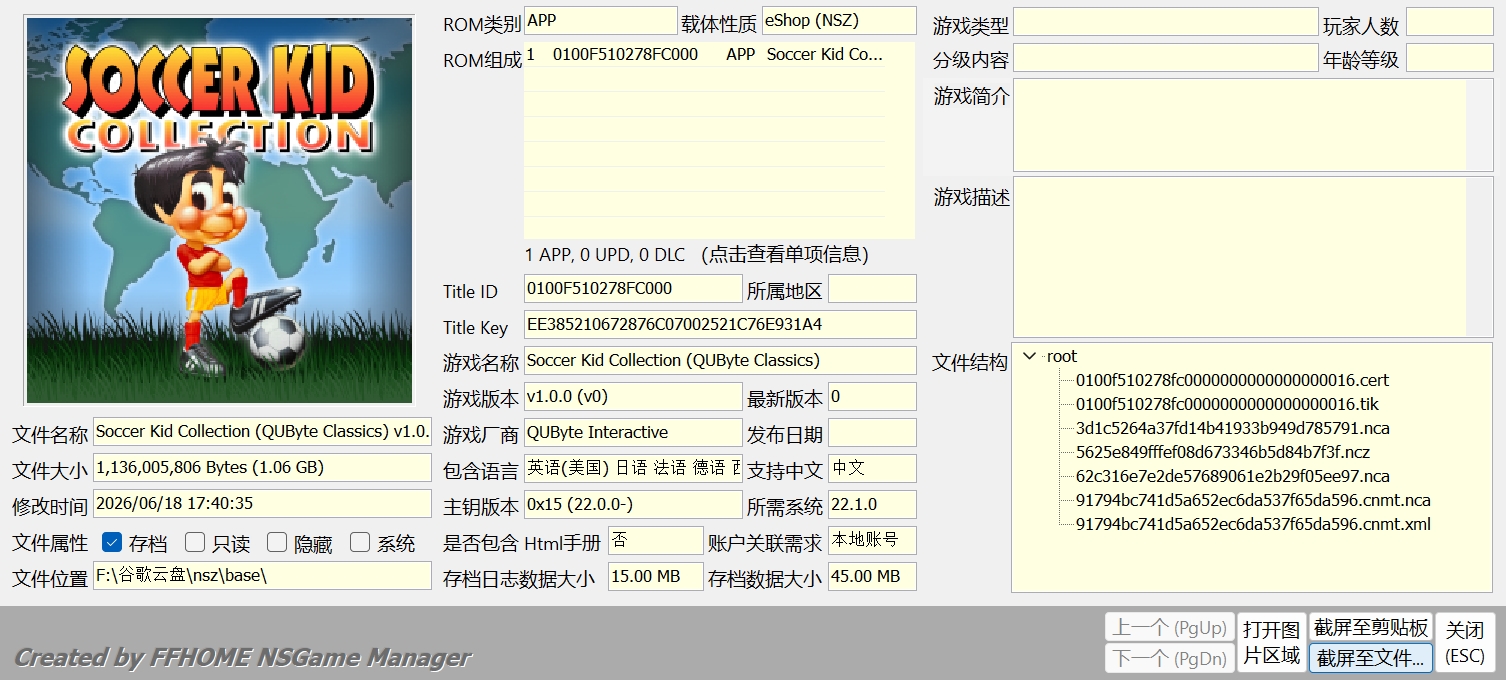Click the empty 所属地区 region field

872,288
